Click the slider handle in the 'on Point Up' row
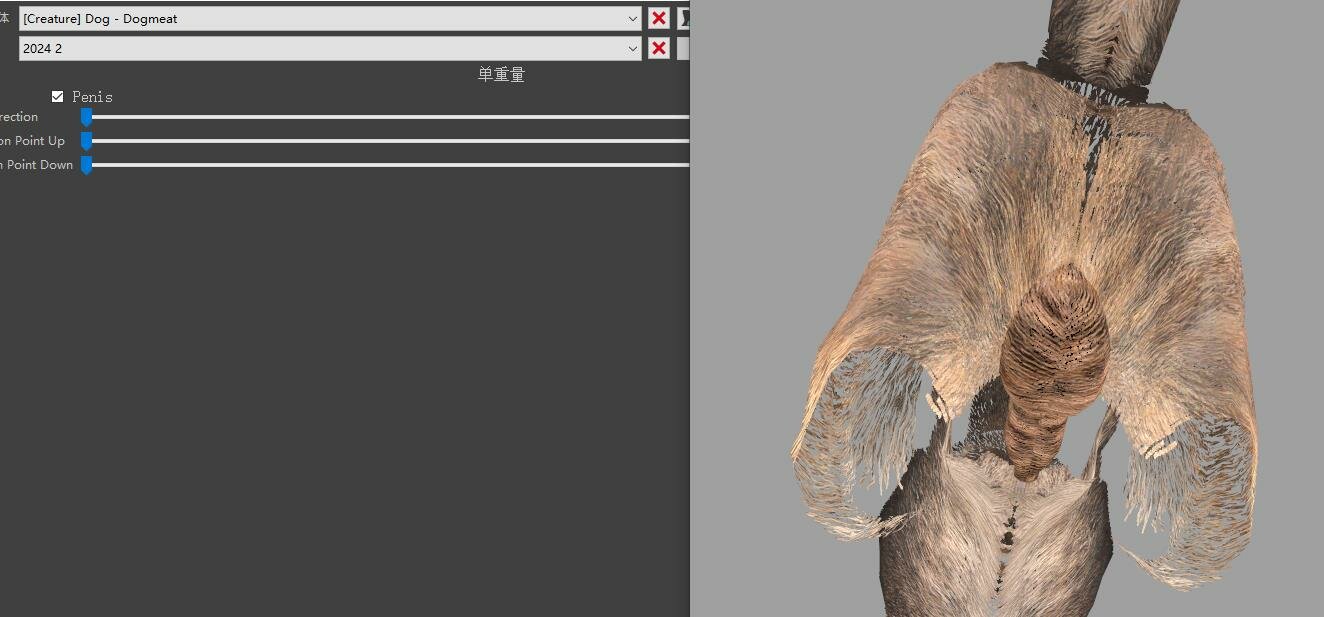Image resolution: width=1324 pixels, height=617 pixels. [86, 141]
